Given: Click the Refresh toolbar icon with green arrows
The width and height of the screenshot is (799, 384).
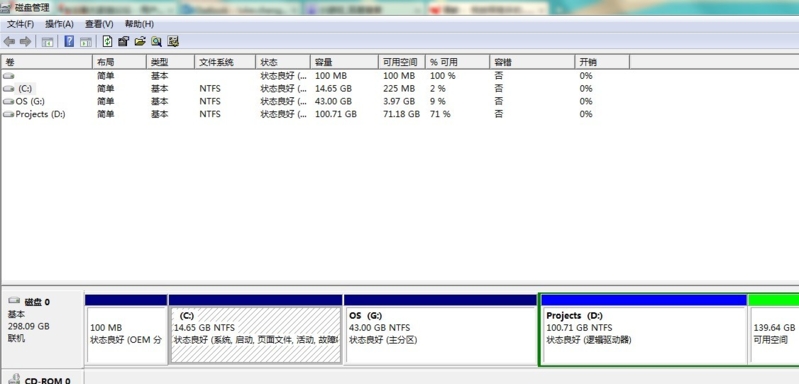Looking at the screenshot, I should point(107,42).
